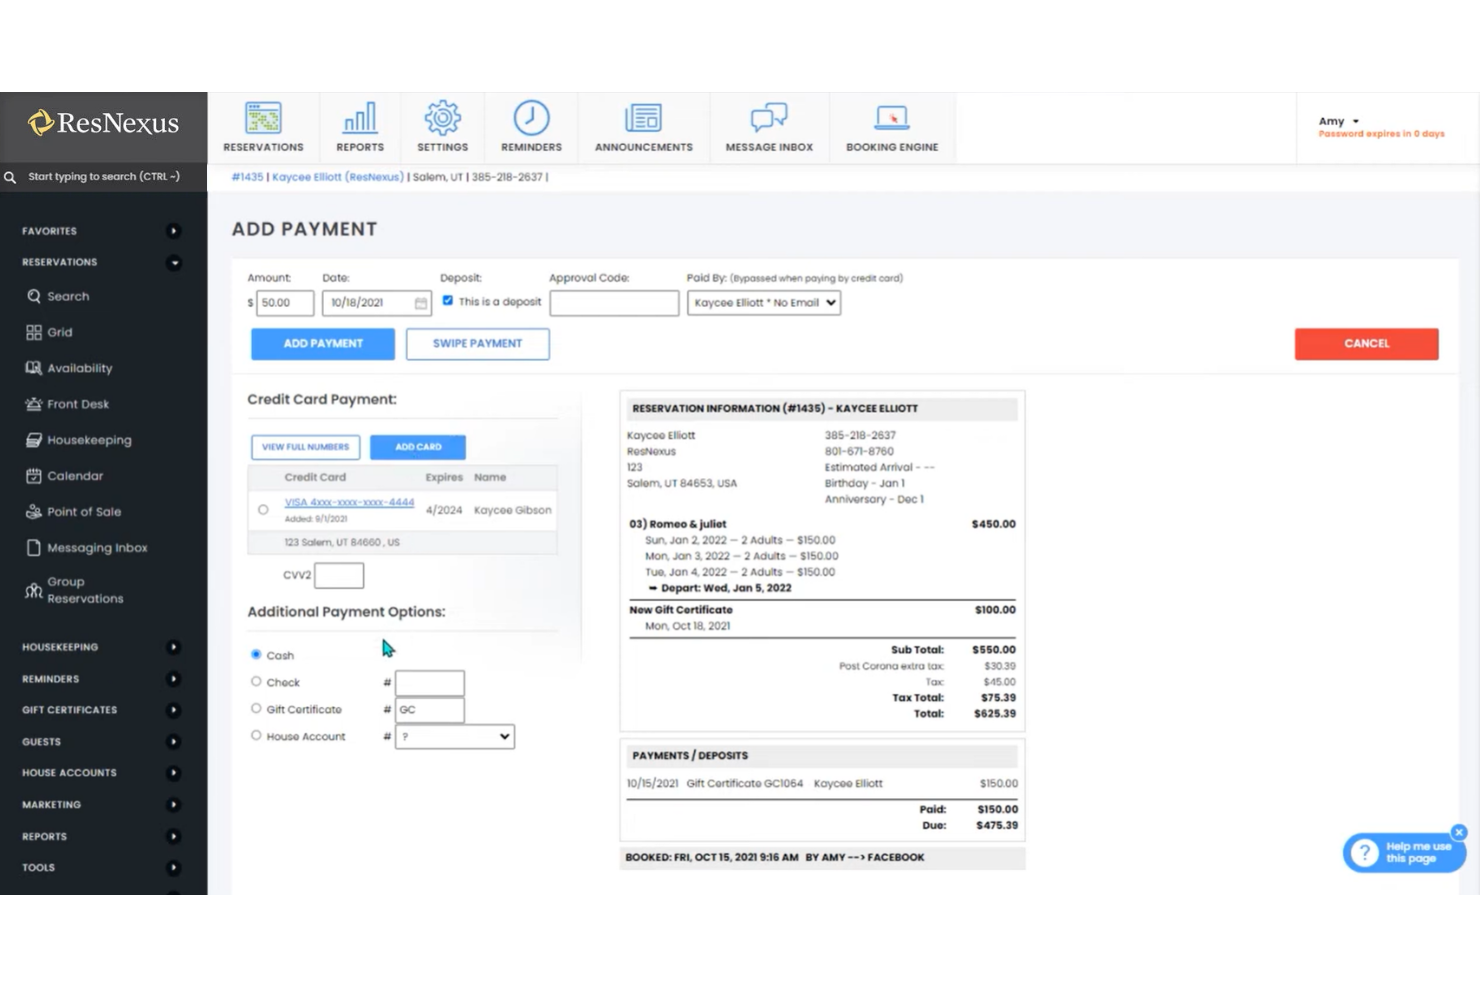Open the Booking Engine icon
The height and width of the screenshot is (987, 1480).
pos(891,126)
